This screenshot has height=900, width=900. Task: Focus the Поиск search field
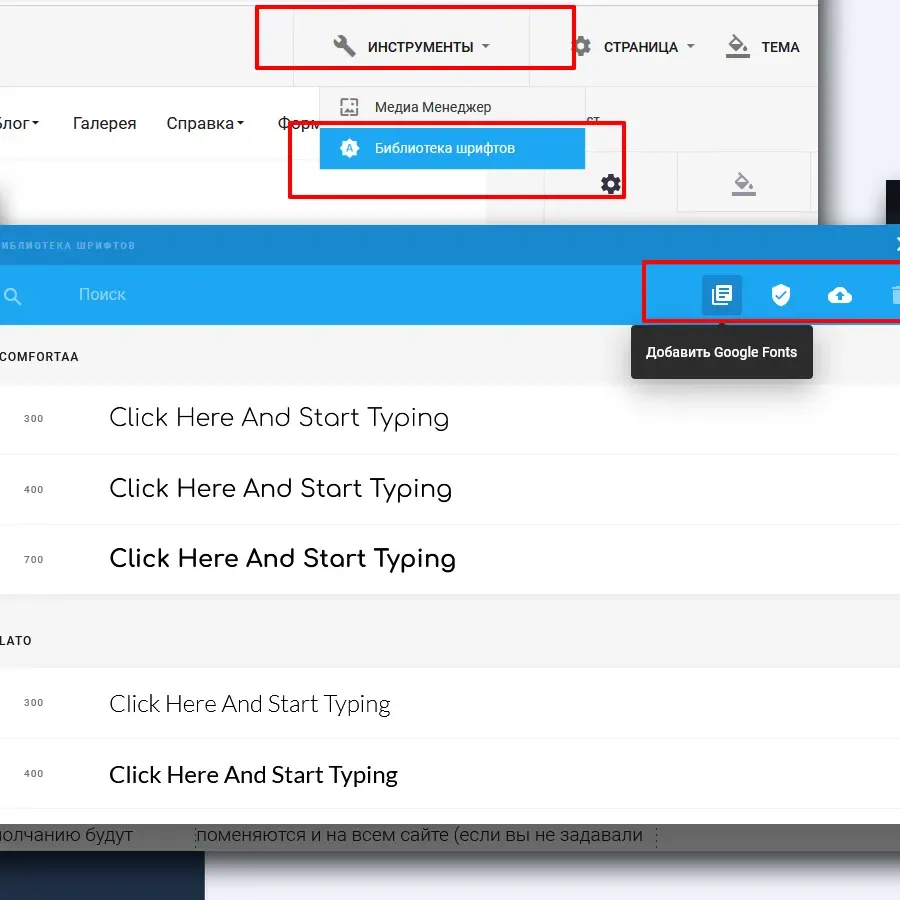[300, 295]
